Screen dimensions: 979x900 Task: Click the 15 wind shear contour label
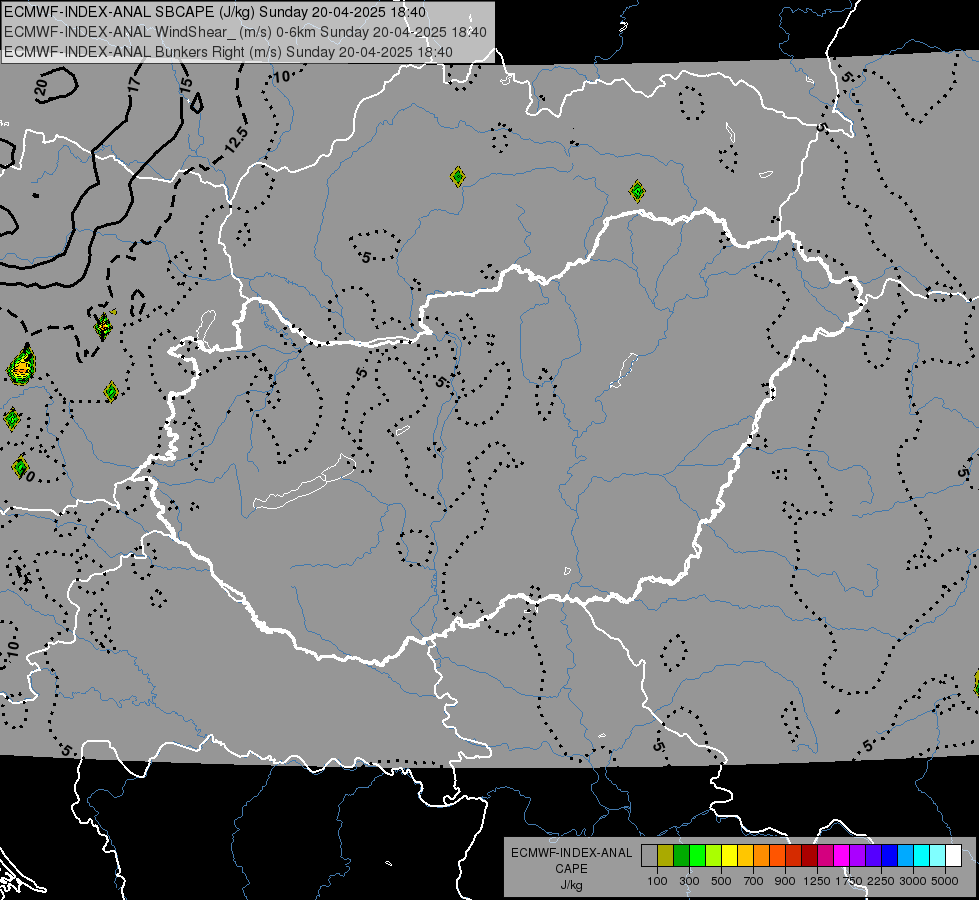point(186,86)
